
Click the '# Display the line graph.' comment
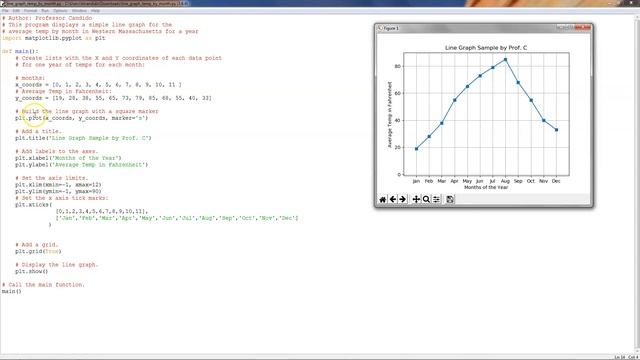57,264
